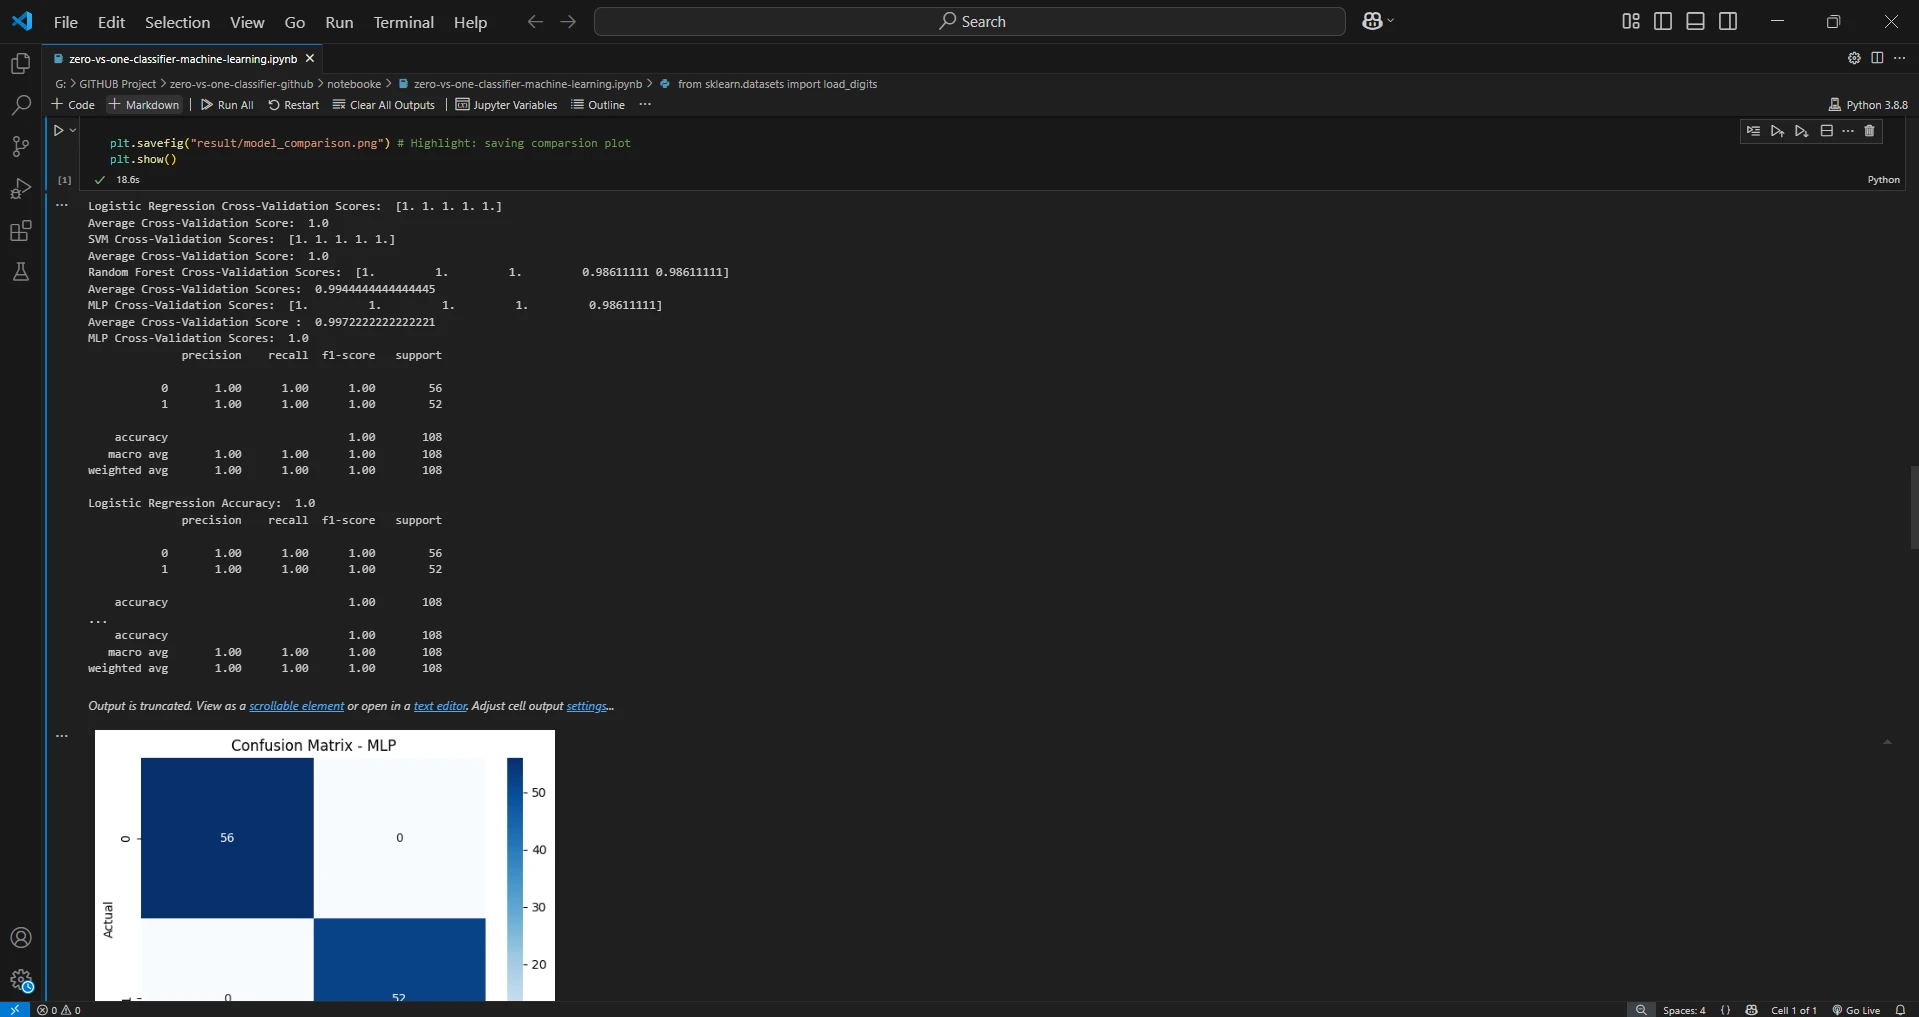Click the notifications bell in status bar
Viewport: 1919px width, 1017px height.
[1900, 1010]
